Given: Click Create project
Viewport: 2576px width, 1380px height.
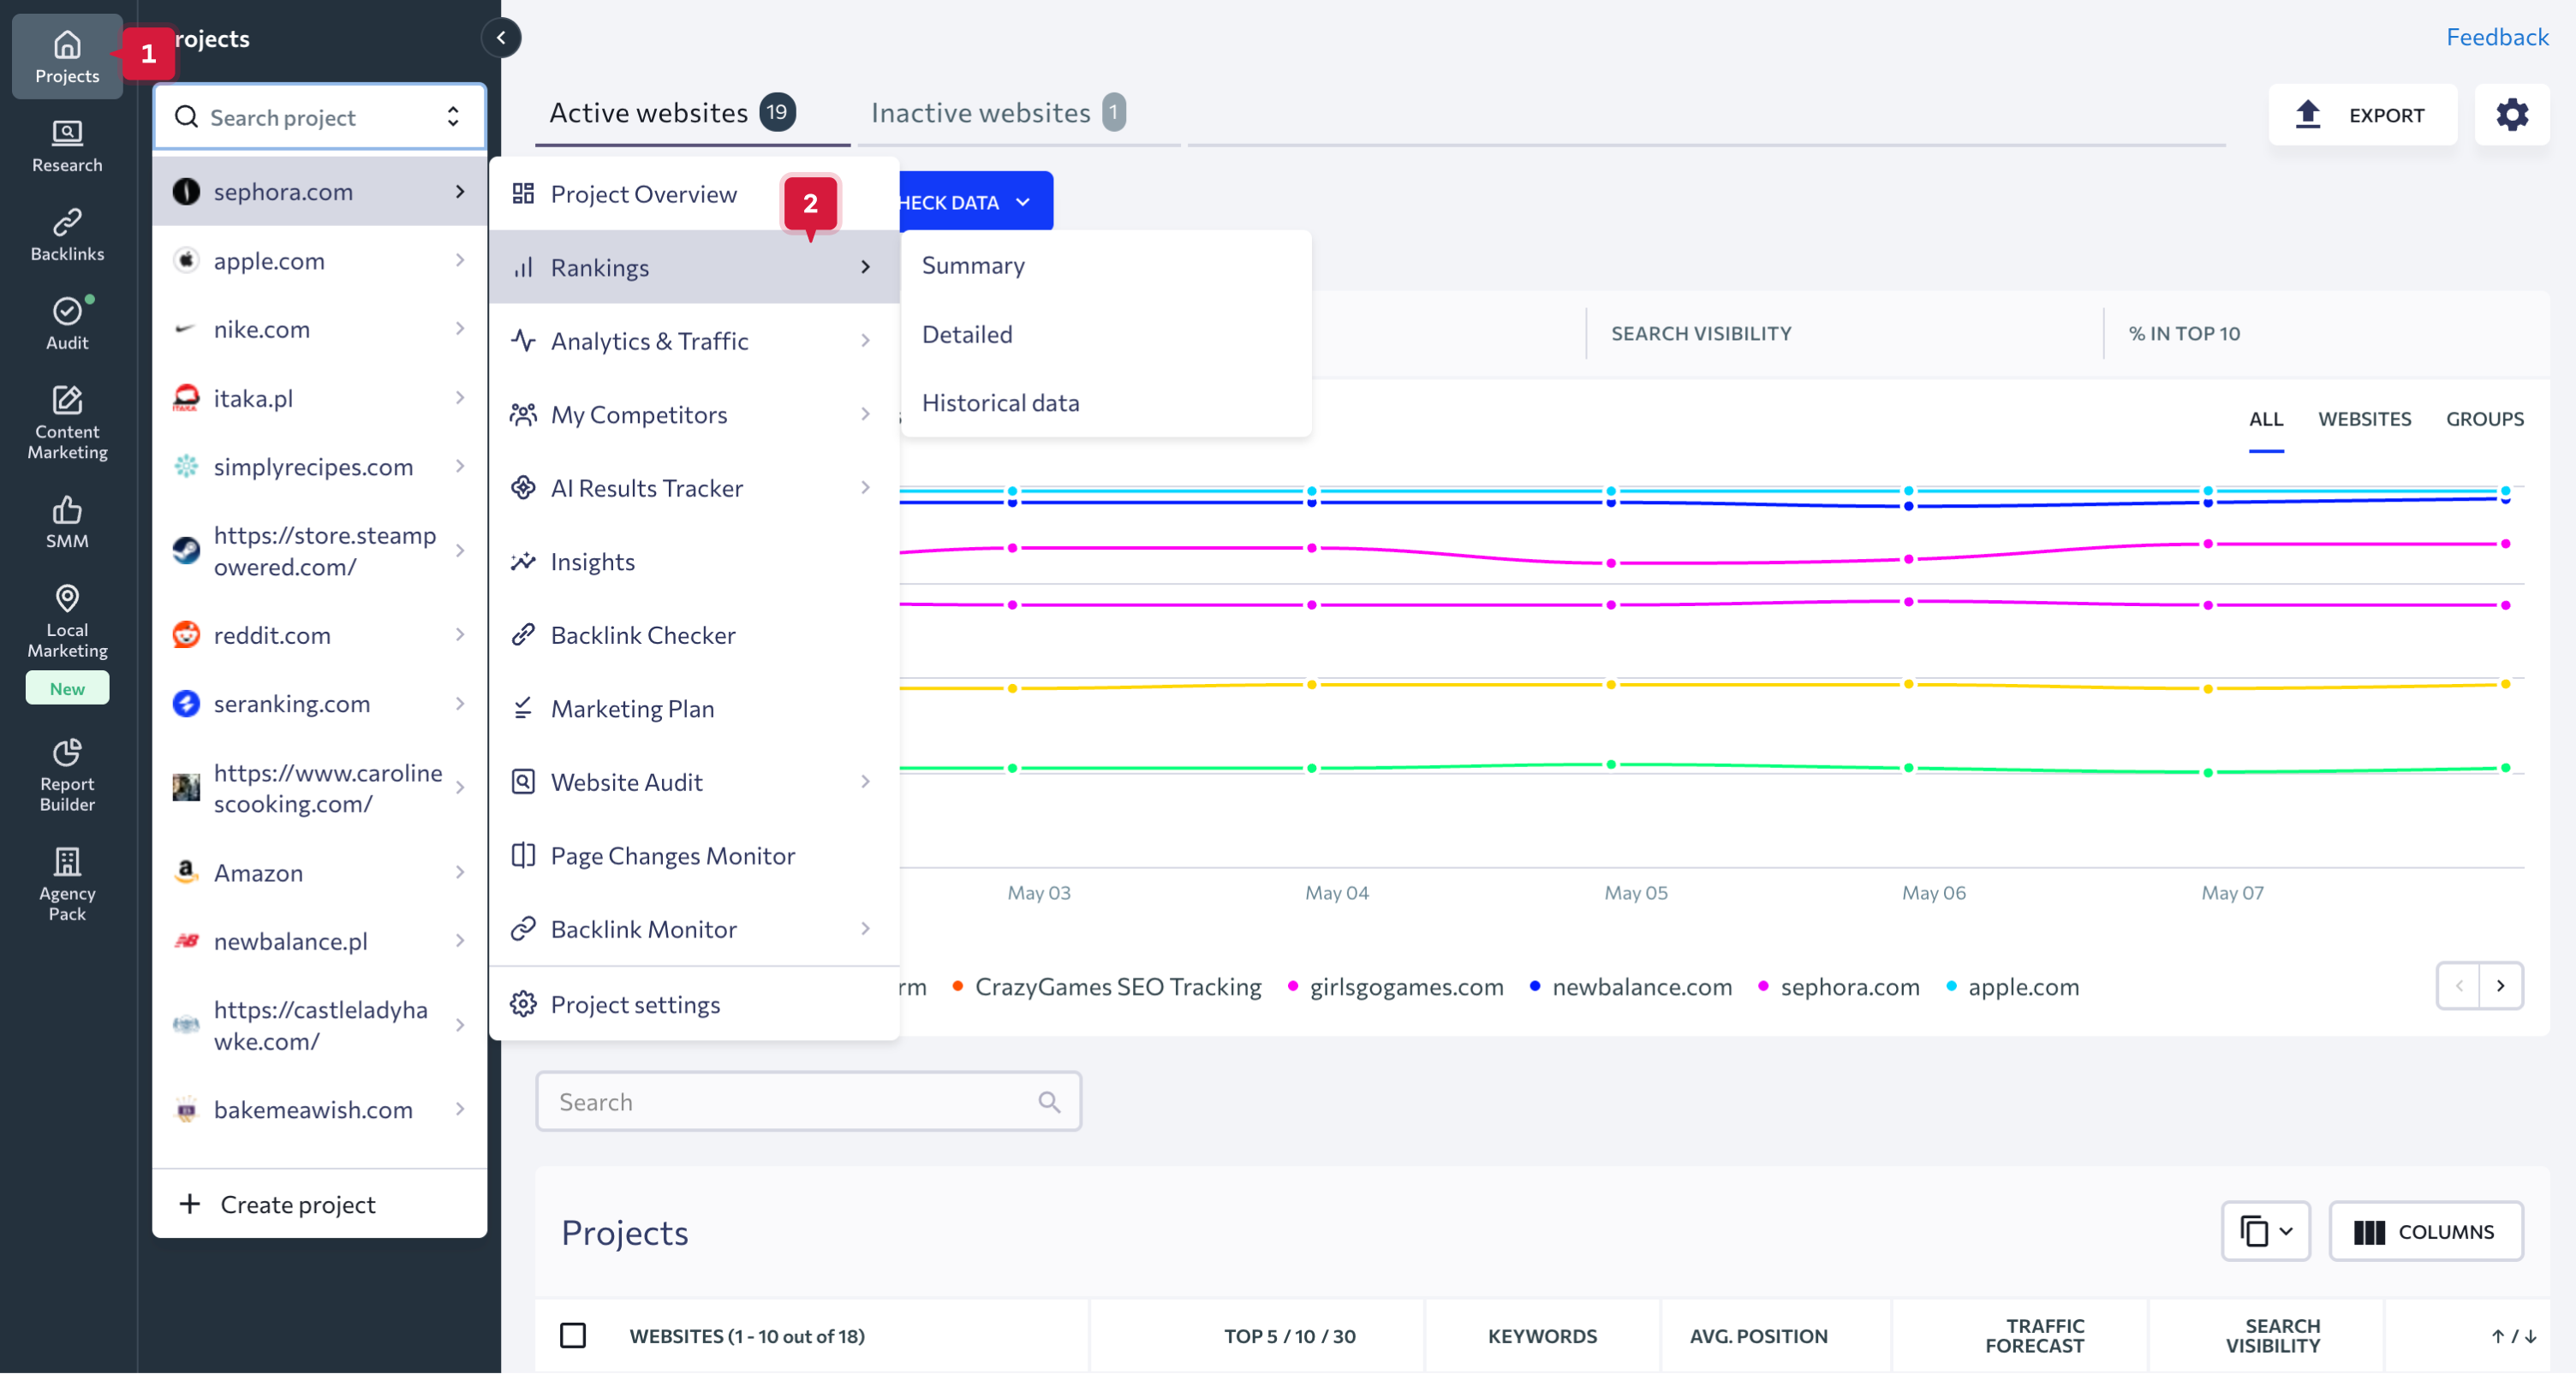Looking at the screenshot, I should pyautogui.click(x=319, y=1204).
